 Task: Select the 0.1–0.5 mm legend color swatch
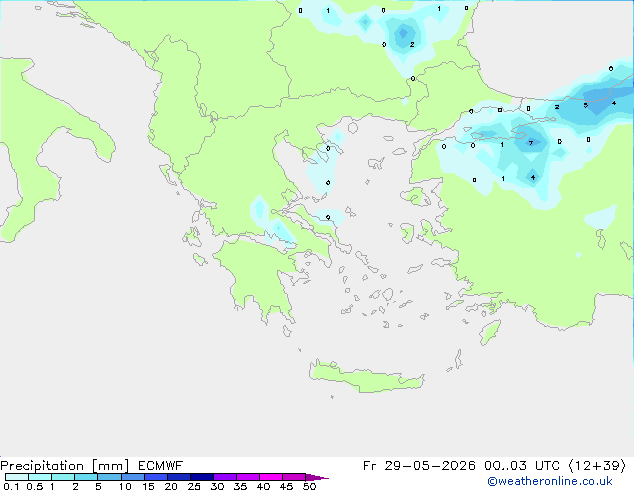click(17, 477)
